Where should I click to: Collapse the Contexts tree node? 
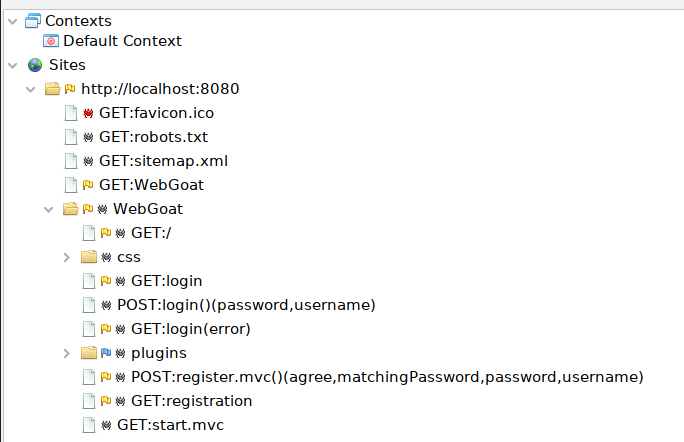[11, 20]
